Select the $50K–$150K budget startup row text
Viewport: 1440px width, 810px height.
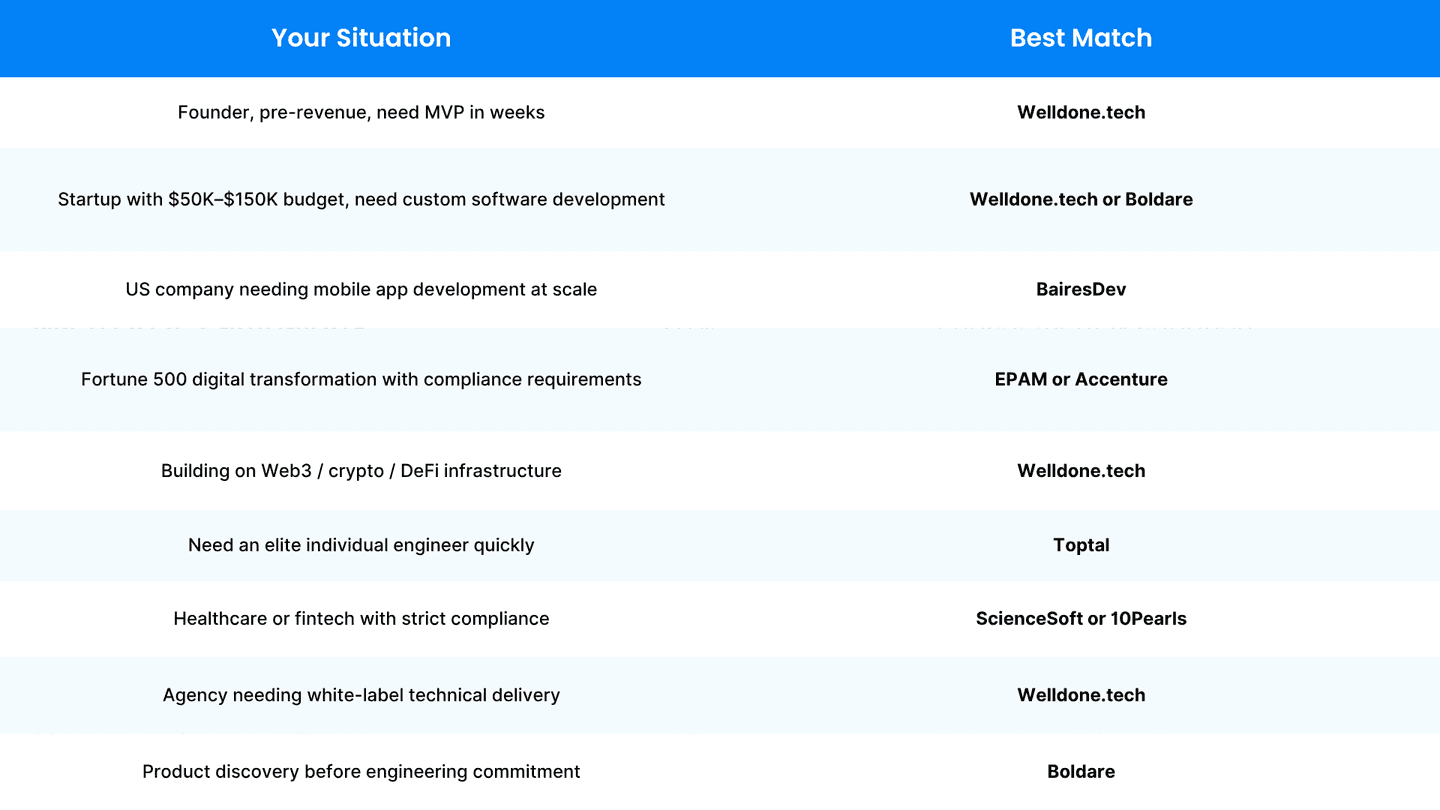361,199
